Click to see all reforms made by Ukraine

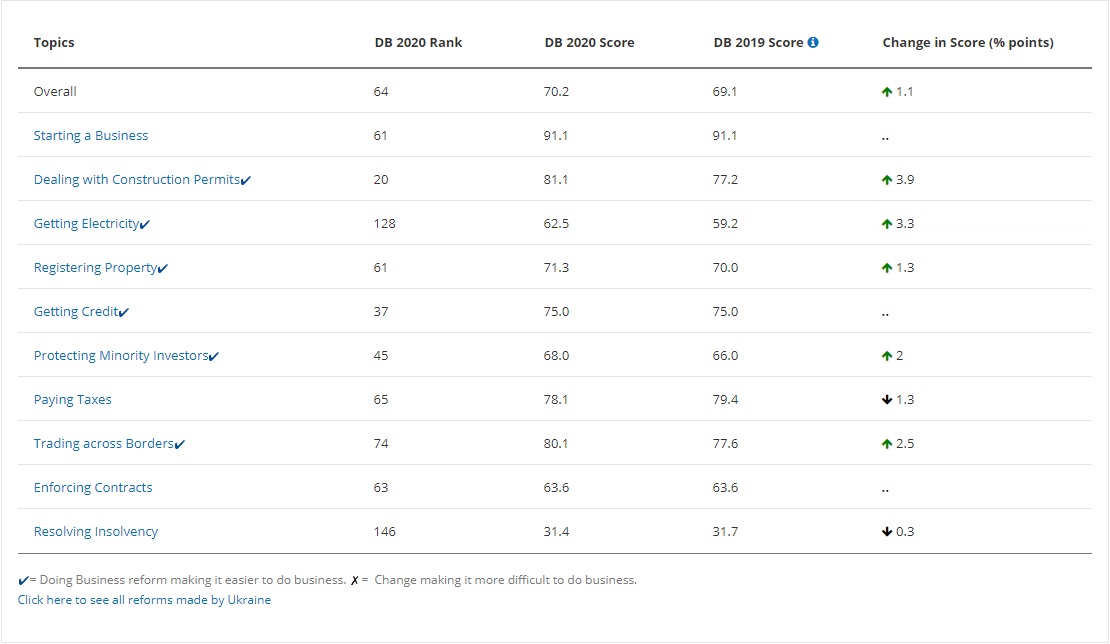click(144, 600)
